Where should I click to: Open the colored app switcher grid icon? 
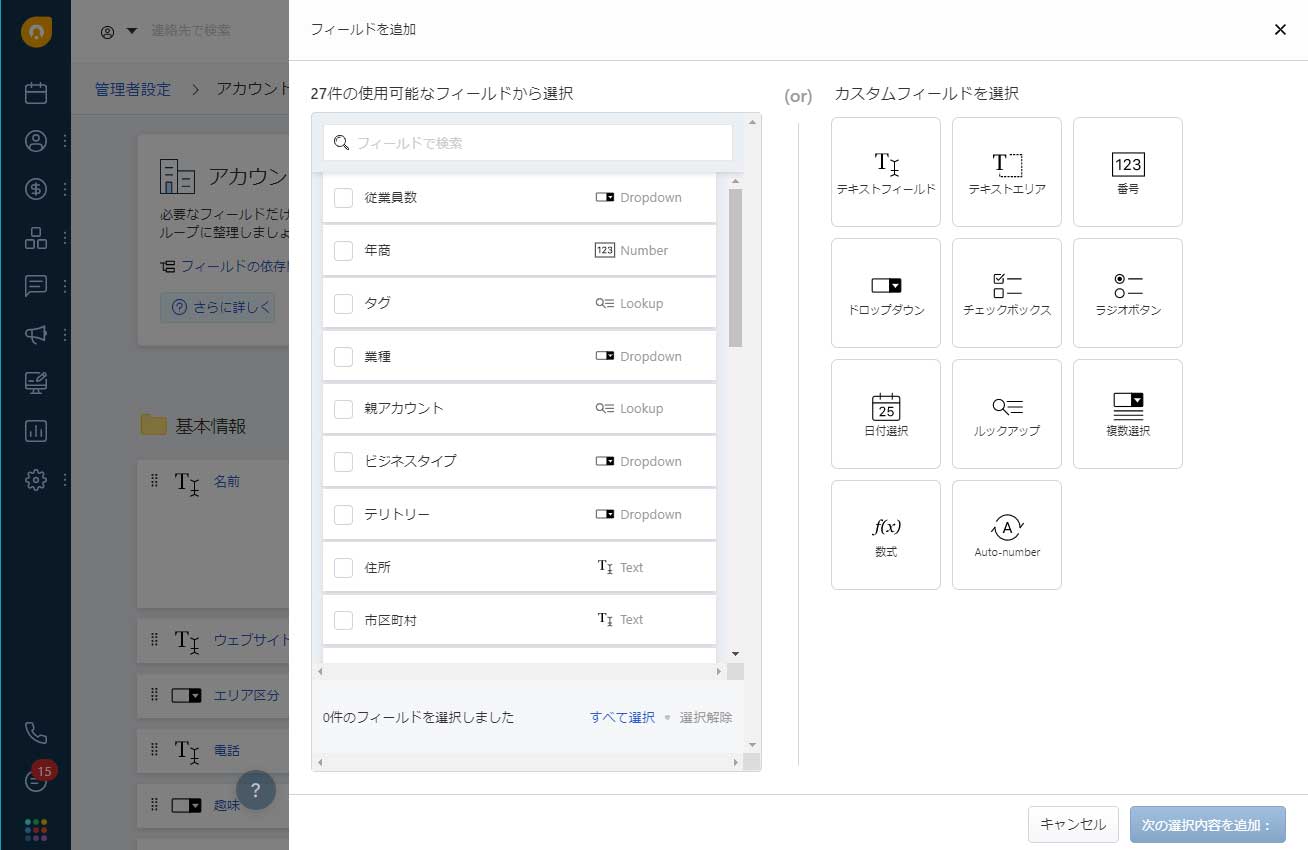(36, 830)
